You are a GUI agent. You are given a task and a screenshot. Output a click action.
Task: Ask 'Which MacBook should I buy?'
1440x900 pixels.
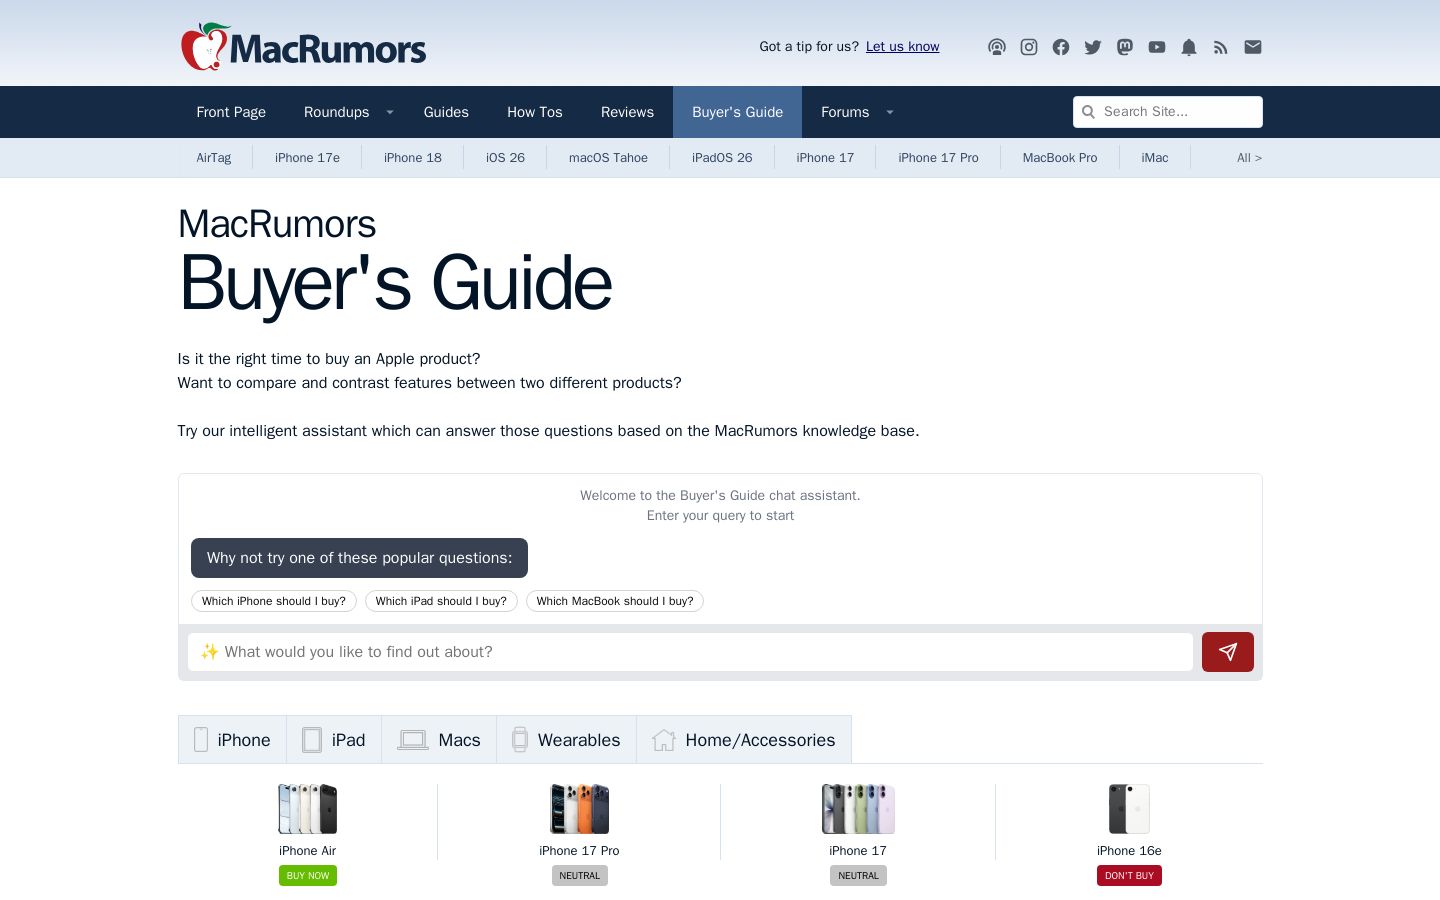615,601
